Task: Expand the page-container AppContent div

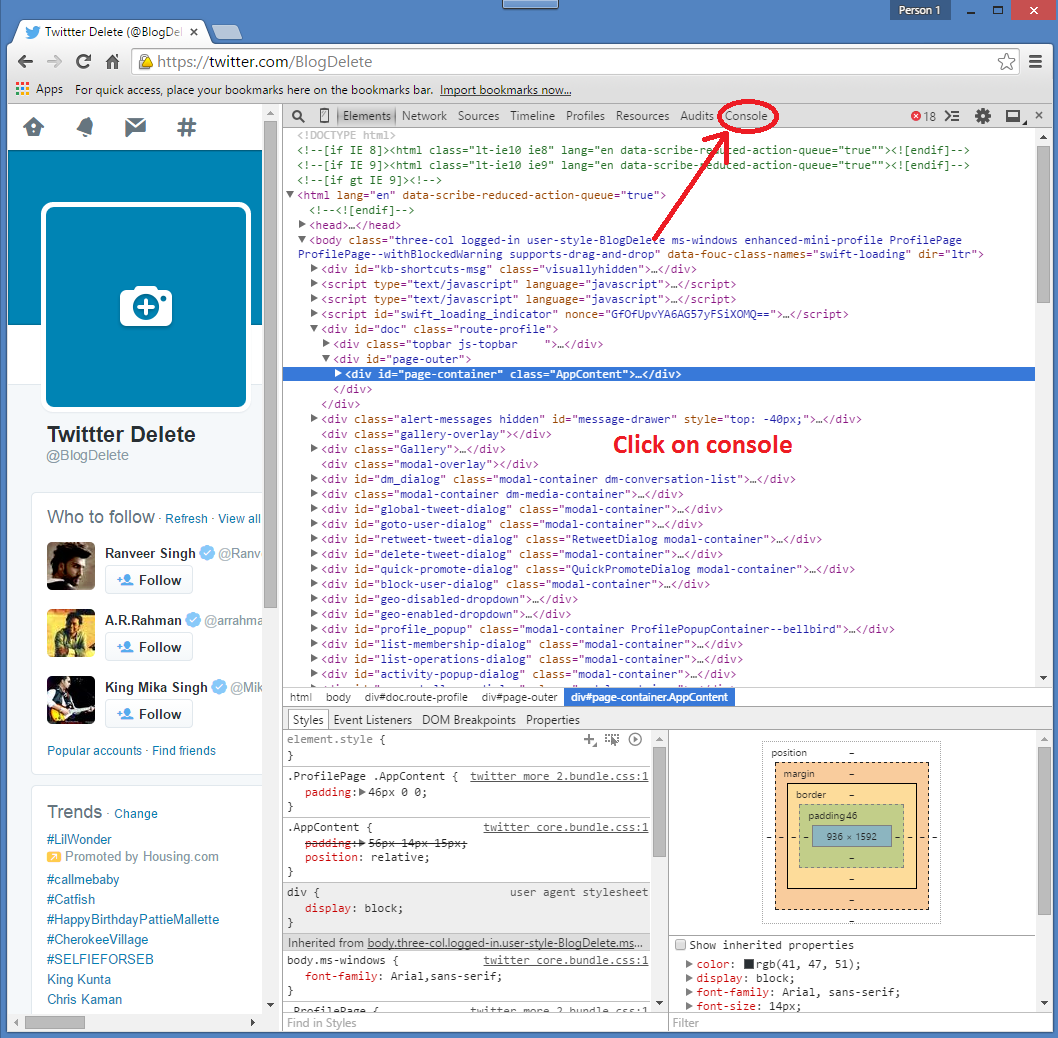Action: pos(339,373)
